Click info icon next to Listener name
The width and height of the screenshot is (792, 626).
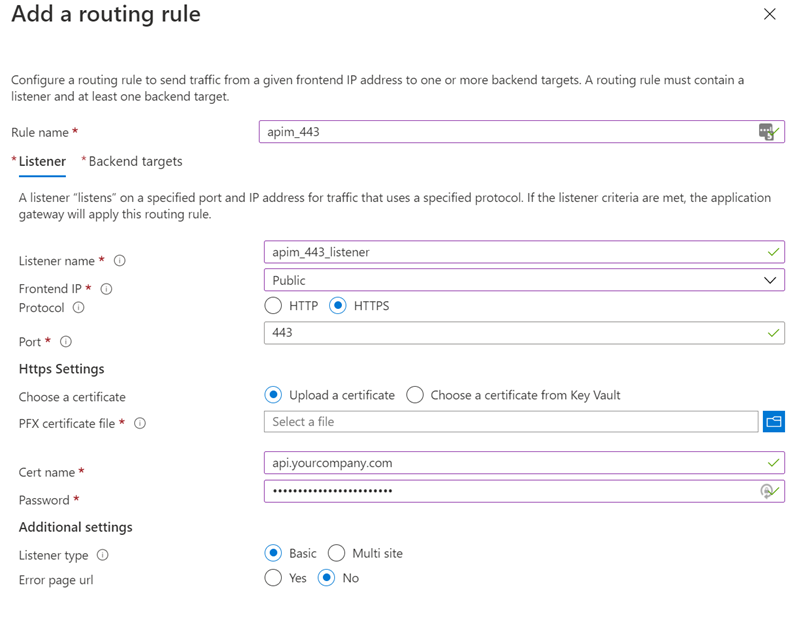click(x=120, y=261)
